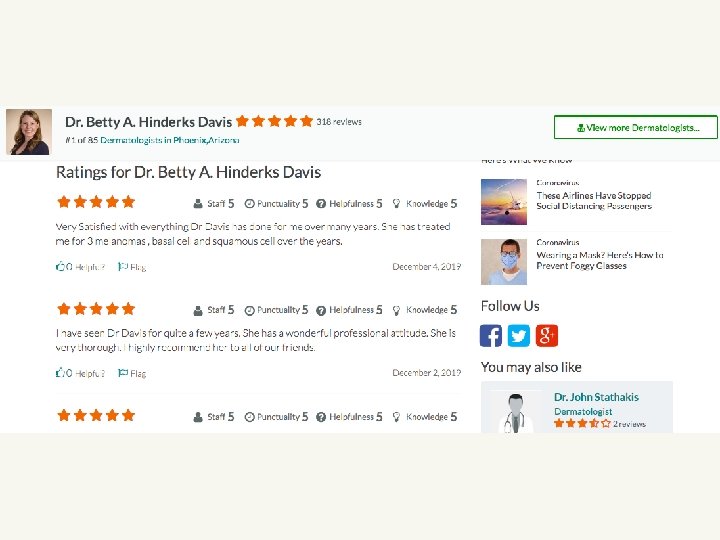Mark the December 4, 2019 review as helpful

(x=80, y=267)
